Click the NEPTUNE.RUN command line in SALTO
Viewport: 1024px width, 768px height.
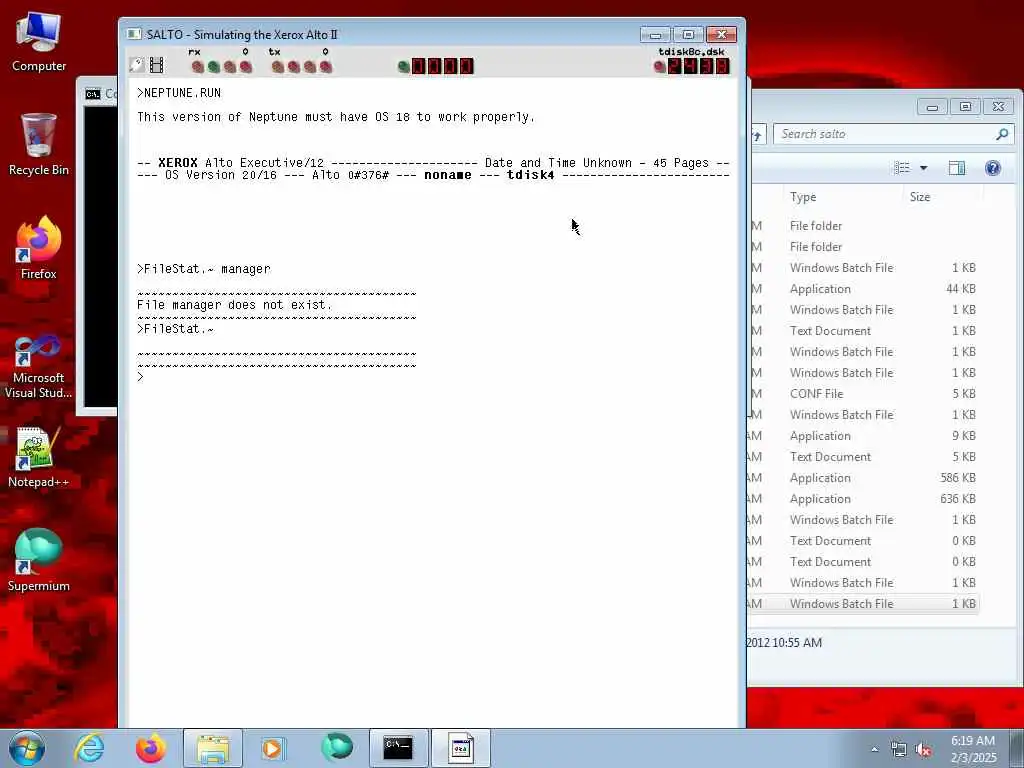[179, 93]
